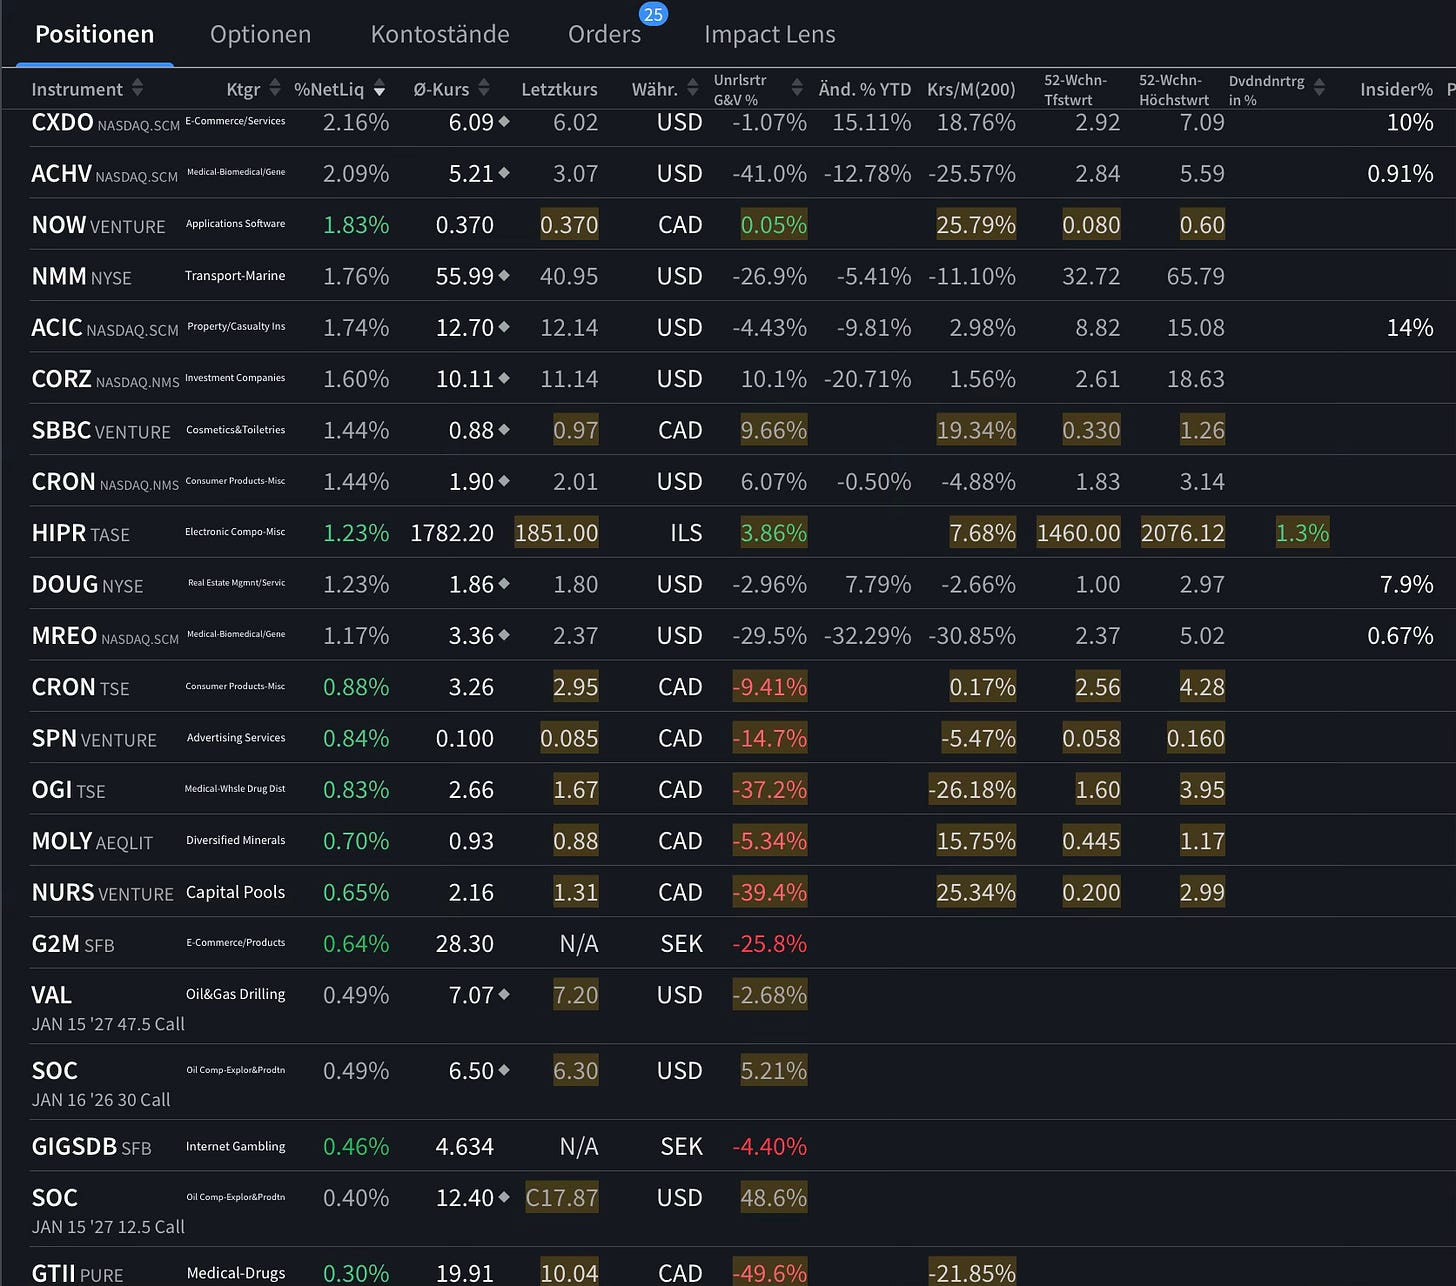This screenshot has height=1286, width=1456.
Task: Toggle %NetLiq descending sort arrow
Action: (x=379, y=90)
